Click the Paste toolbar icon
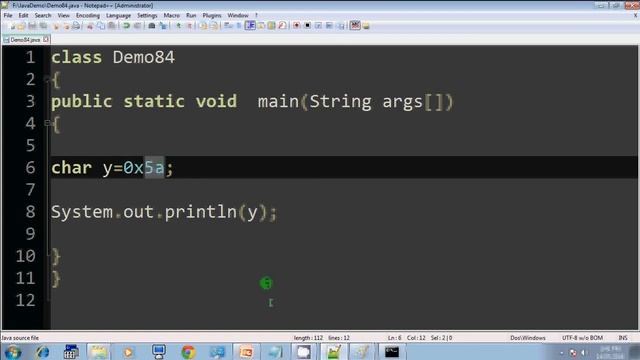This screenshot has height=360, width=640. click(111, 26)
